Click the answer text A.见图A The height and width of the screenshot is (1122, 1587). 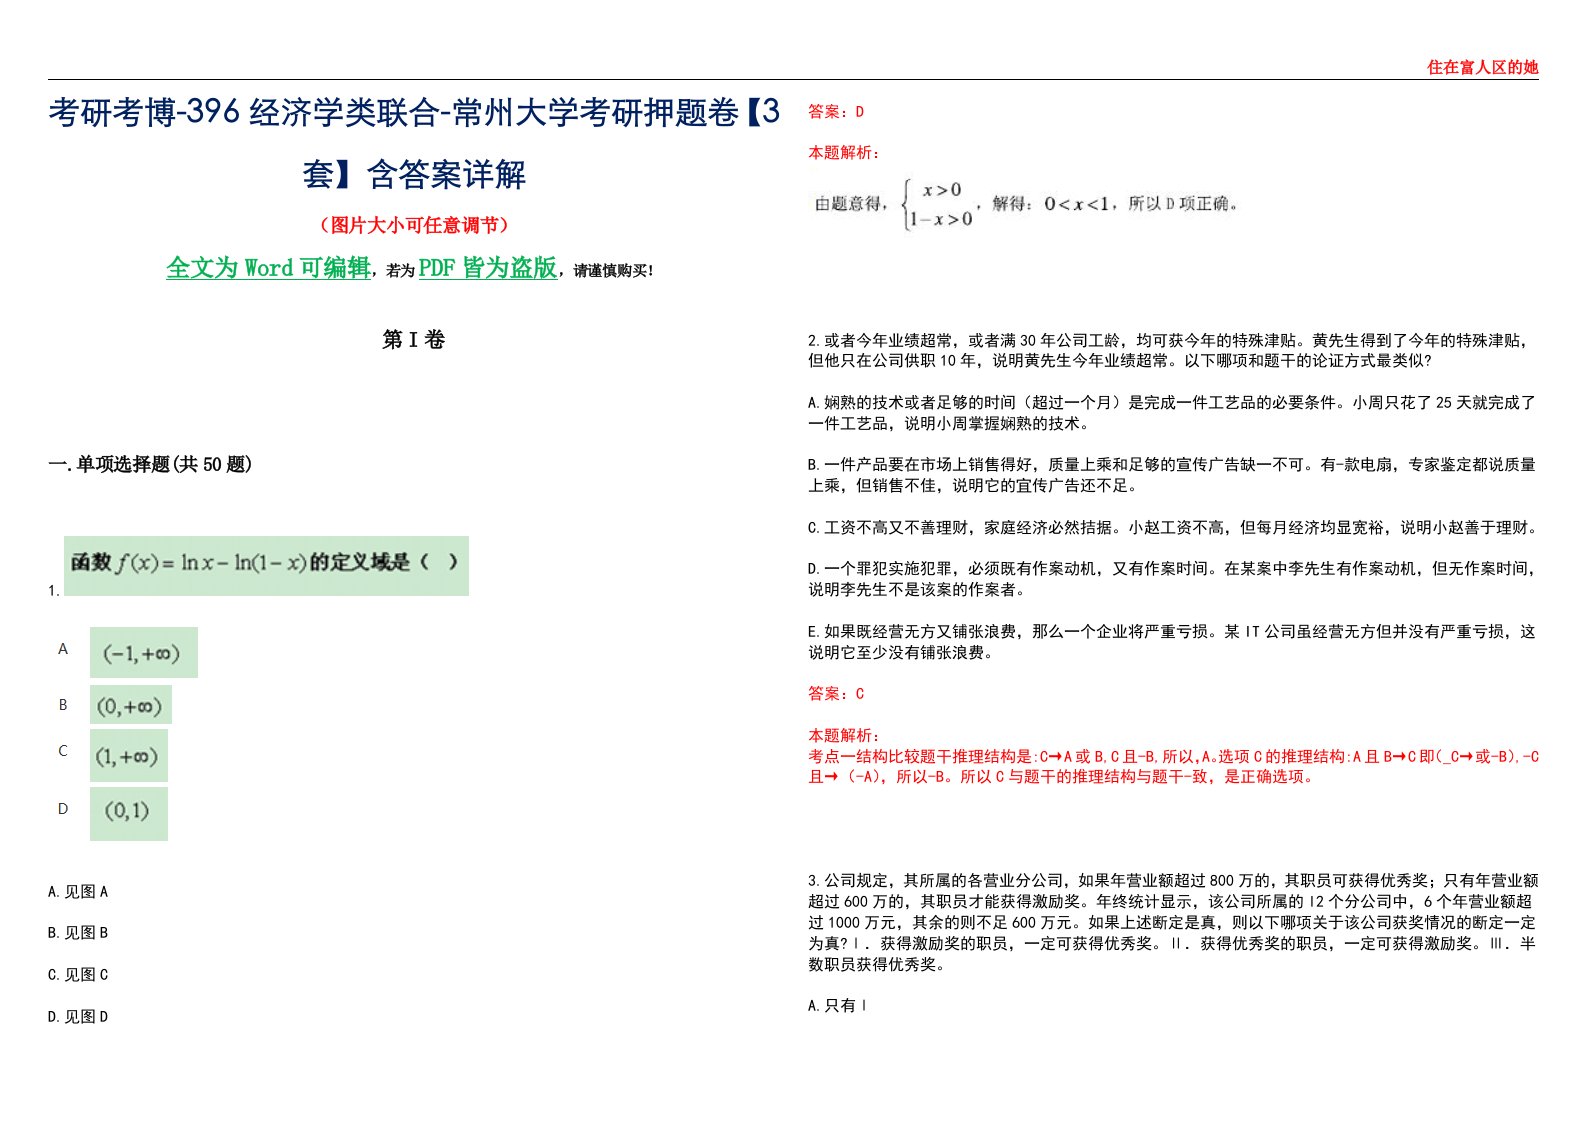(x=78, y=892)
